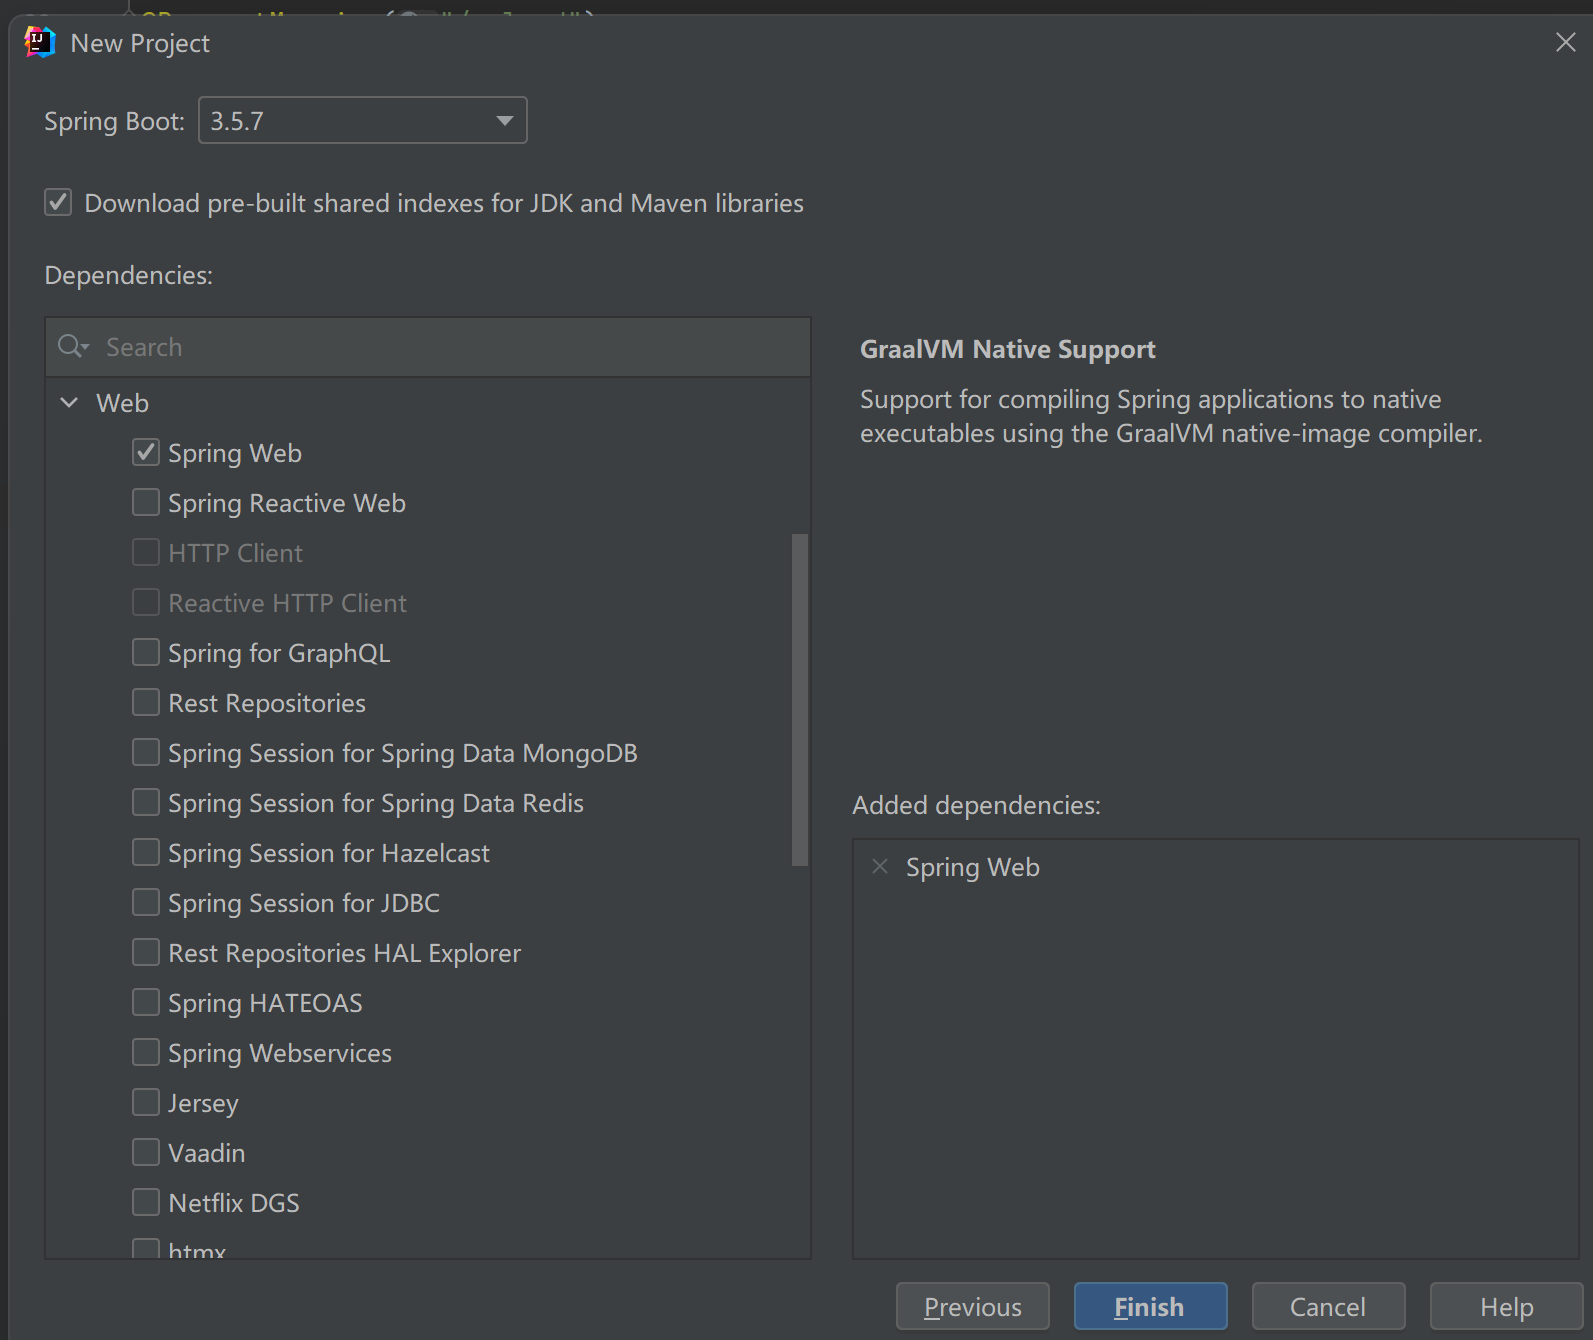Tick the Jersey dependency checkbox
The width and height of the screenshot is (1593, 1340).
(x=146, y=1102)
